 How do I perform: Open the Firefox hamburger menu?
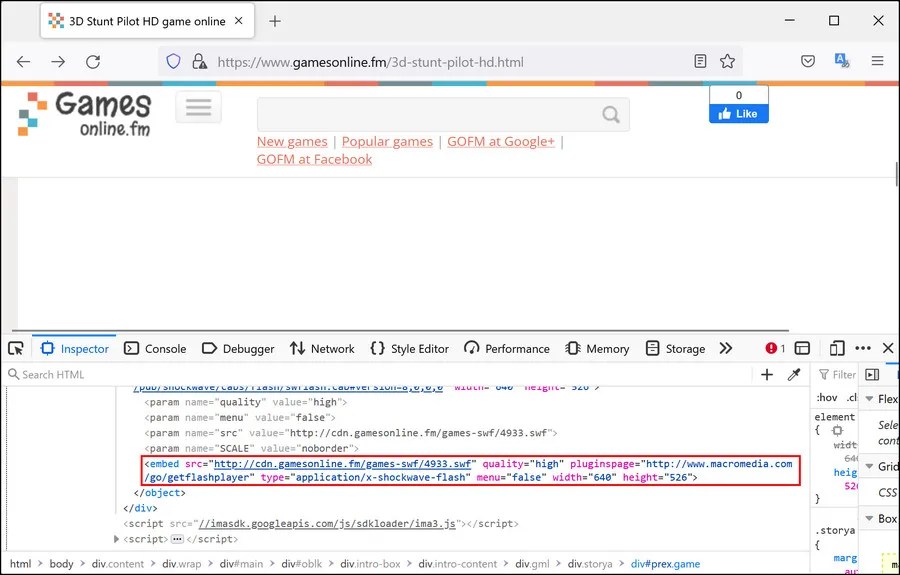[x=877, y=60]
